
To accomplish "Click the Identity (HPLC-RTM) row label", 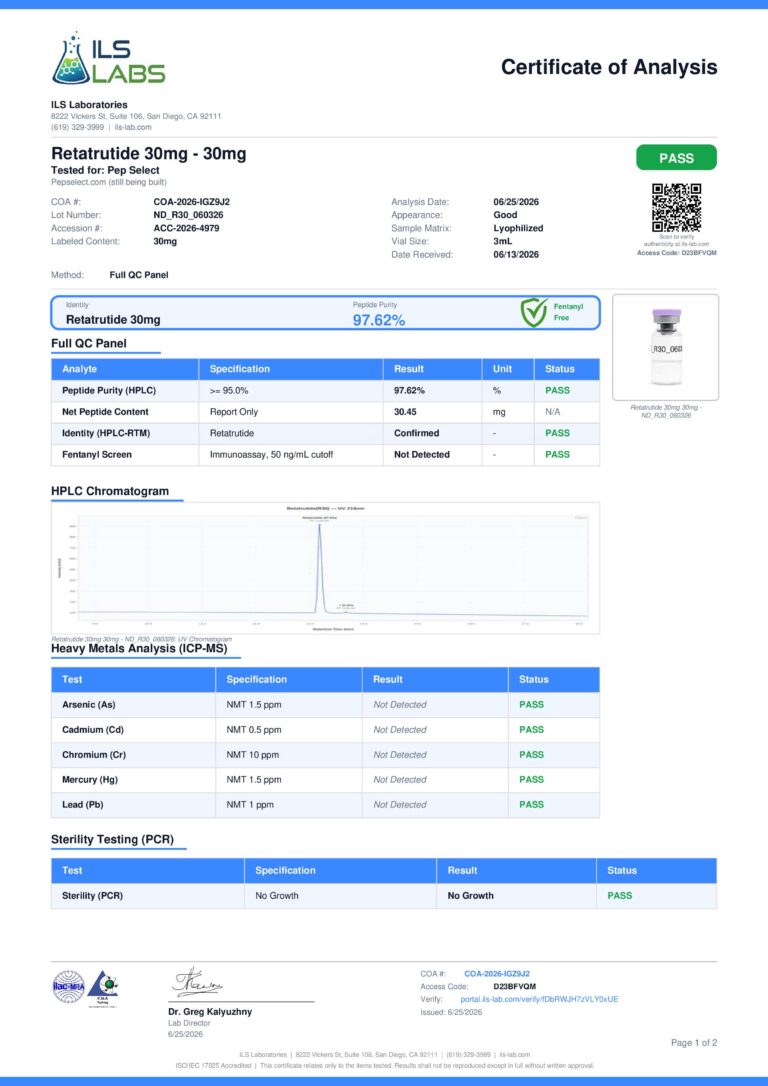I will pyautogui.click(x=106, y=434).
